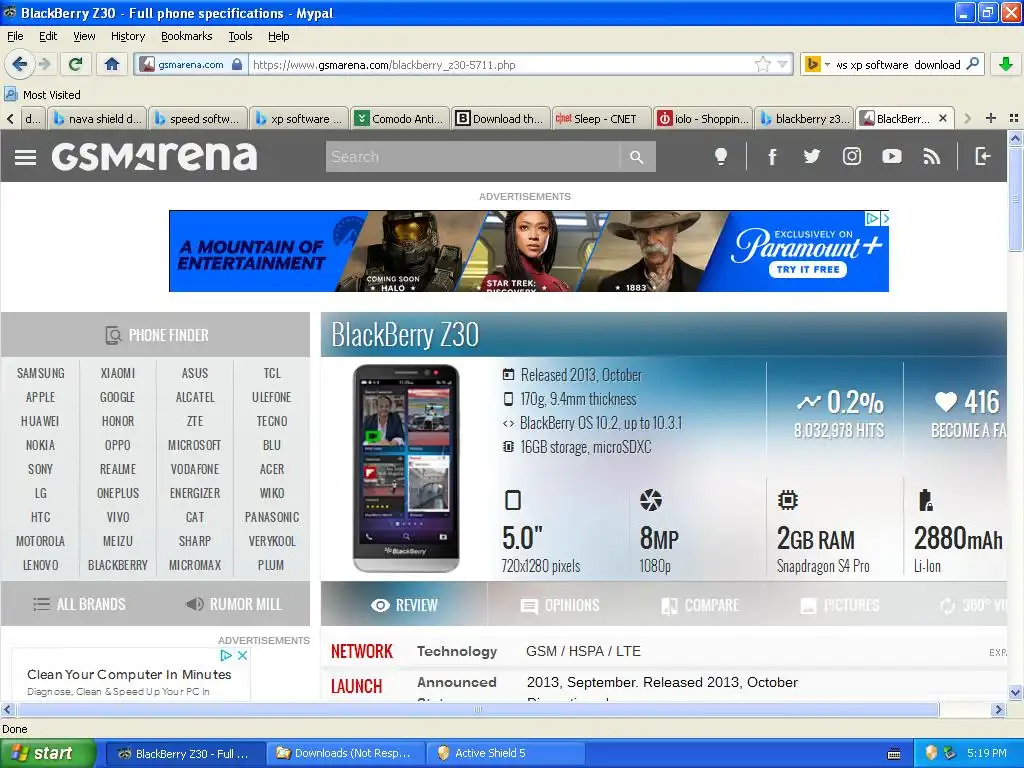The image size is (1024, 768).
Task: Open the browser home page icon
Action: pos(112,64)
